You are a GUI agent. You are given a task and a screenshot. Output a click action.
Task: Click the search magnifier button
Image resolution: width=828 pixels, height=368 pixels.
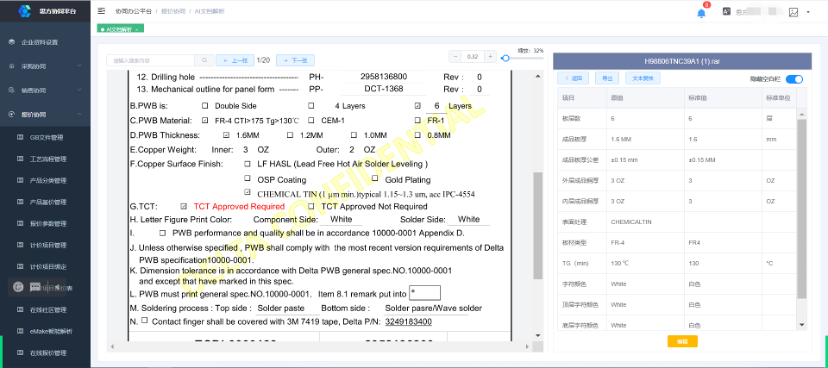pyautogui.click(x=204, y=60)
